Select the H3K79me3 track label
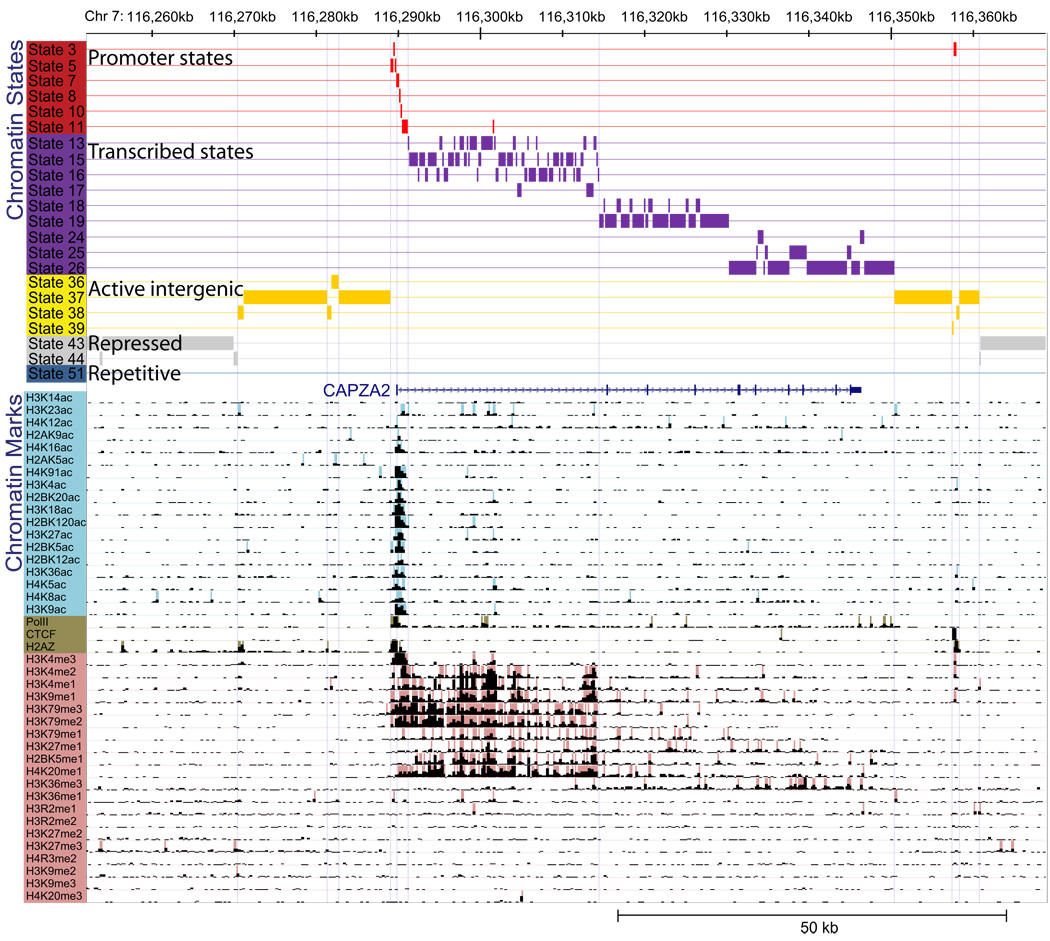Screen dimensions: 1050x941 54,709
